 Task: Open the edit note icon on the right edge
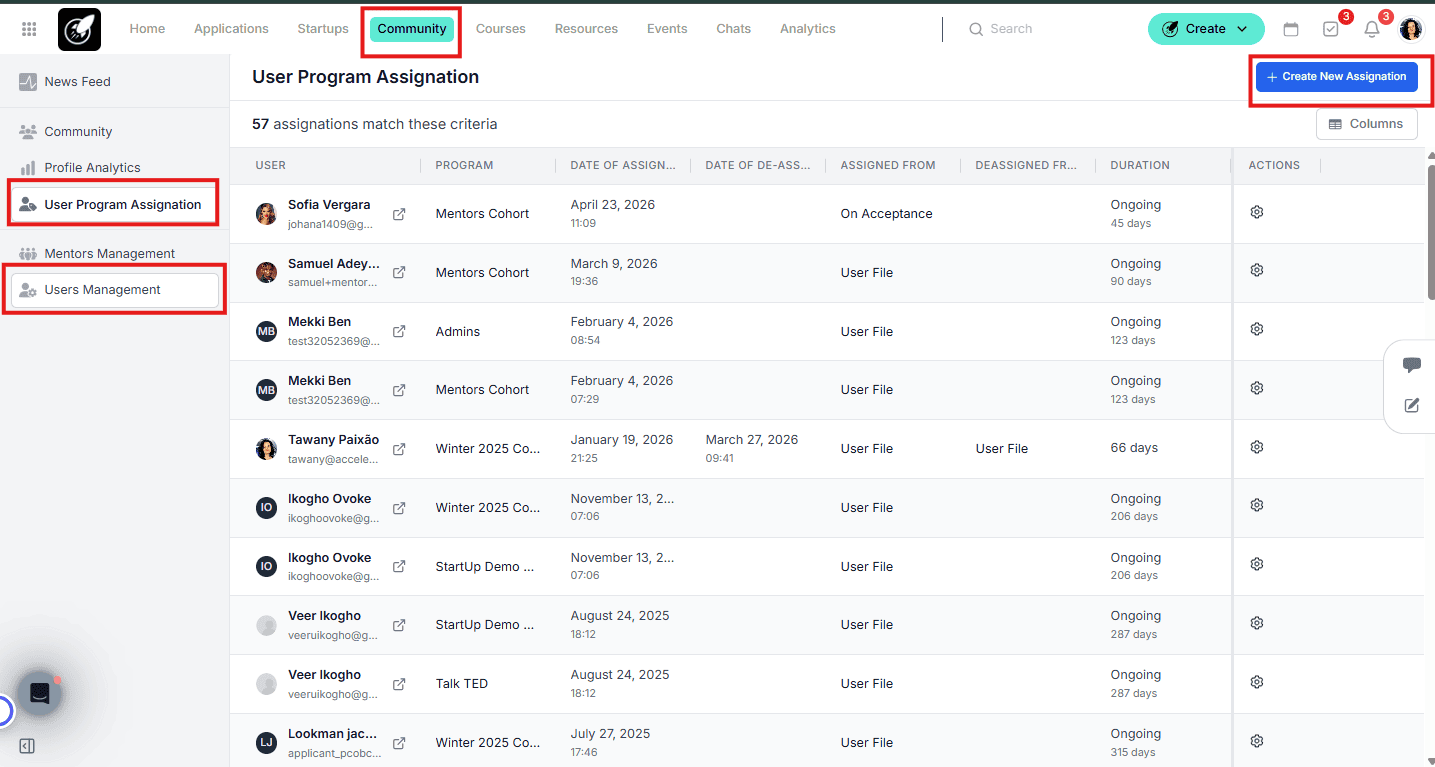[1412, 405]
